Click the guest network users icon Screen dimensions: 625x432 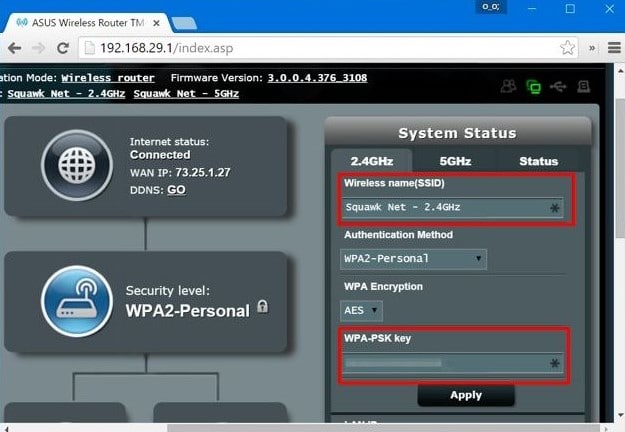pyautogui.click(x=509, y=86)
